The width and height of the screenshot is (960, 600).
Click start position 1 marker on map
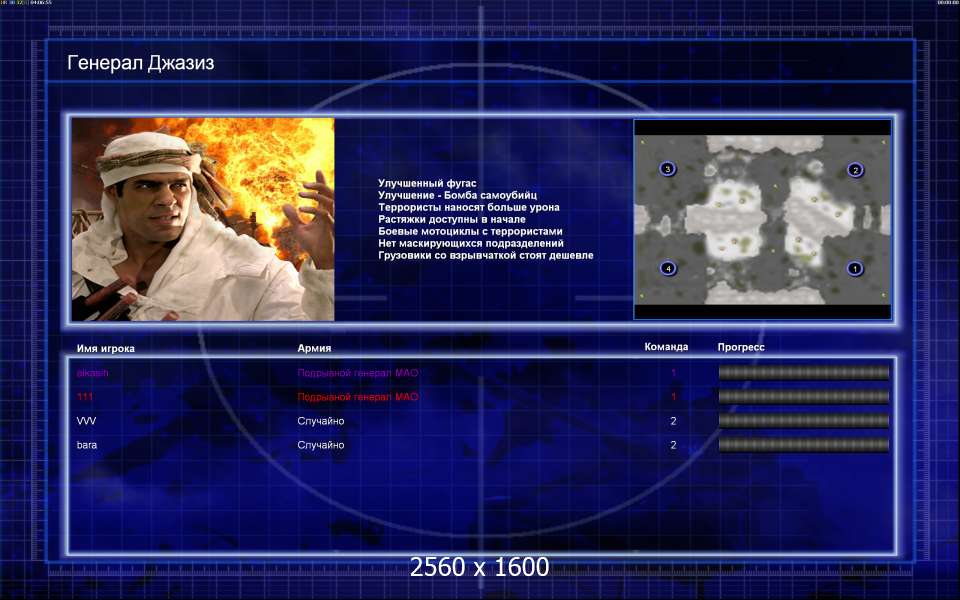tap(855, 268)
